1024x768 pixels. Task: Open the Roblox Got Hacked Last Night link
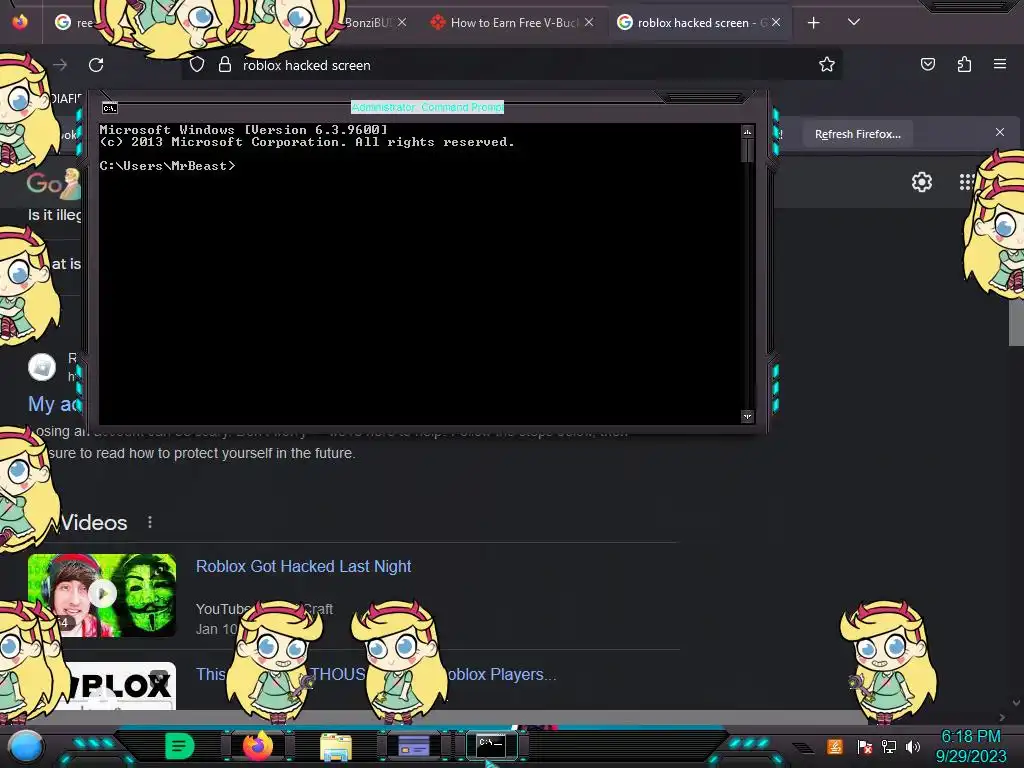(303, 566)
